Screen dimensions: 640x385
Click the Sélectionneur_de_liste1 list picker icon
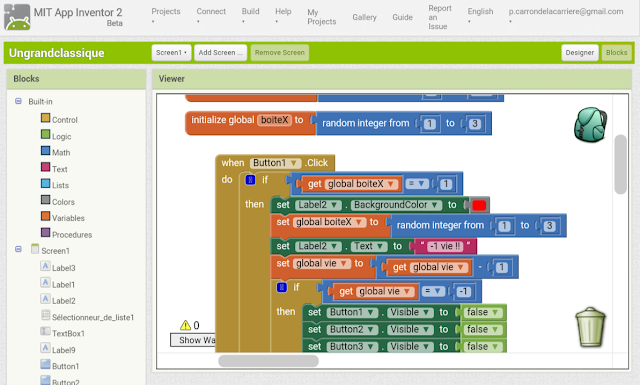click(45, 315)
